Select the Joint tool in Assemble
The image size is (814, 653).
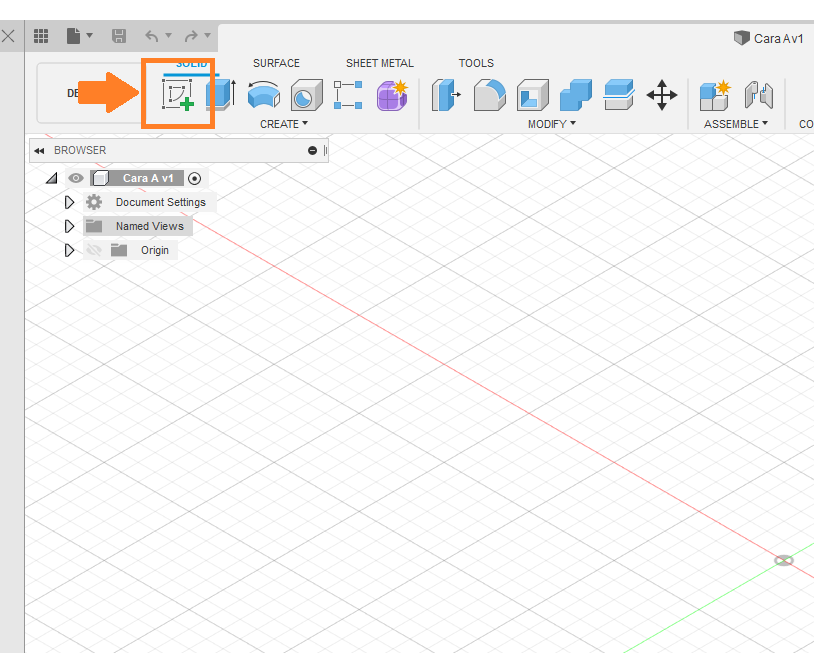coord(759,93)
